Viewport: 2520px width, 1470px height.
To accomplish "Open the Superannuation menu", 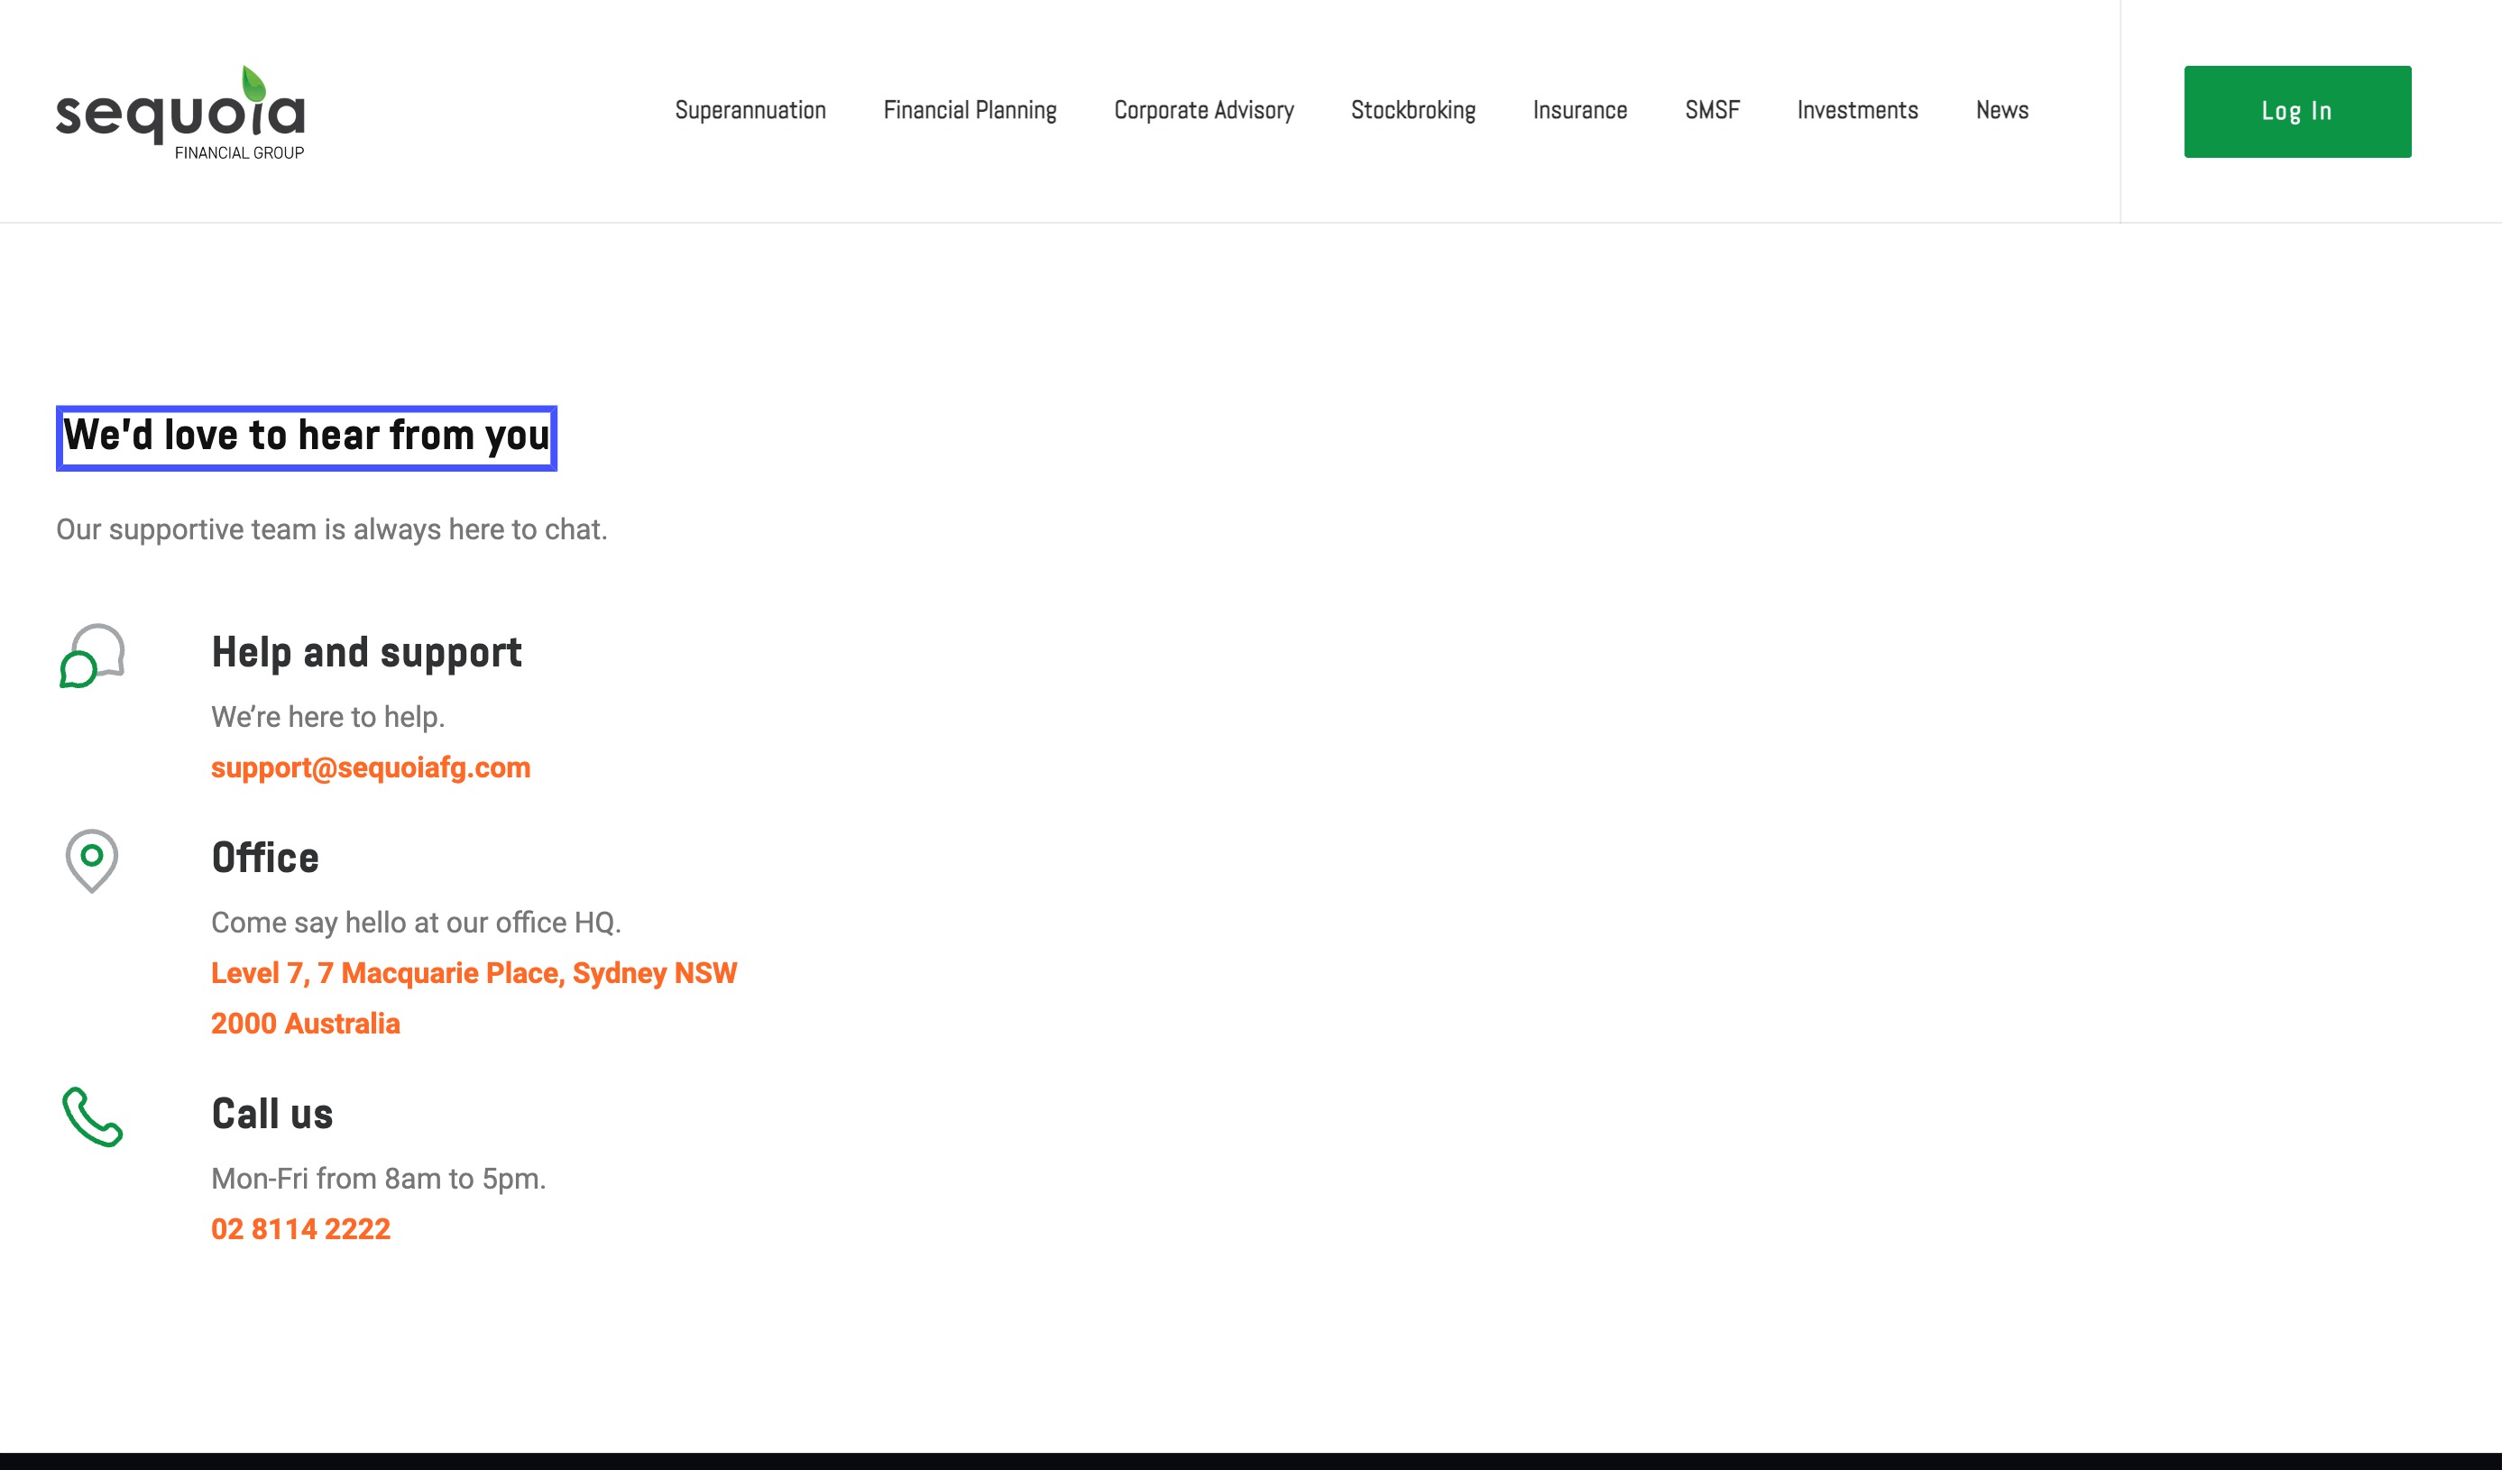I will pyautogui.click(x=750, y=111).
